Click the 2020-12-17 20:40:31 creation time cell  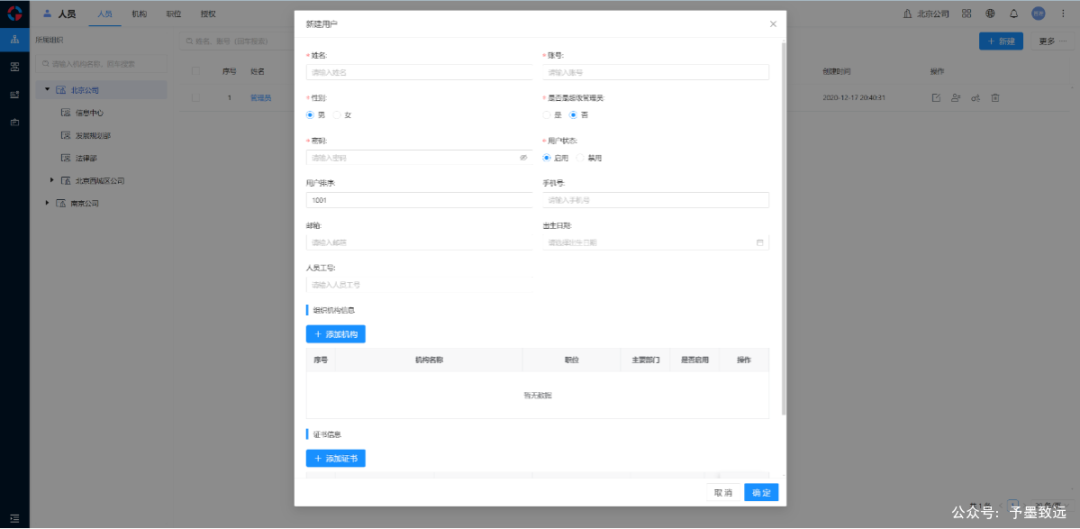tap(853, 98)
